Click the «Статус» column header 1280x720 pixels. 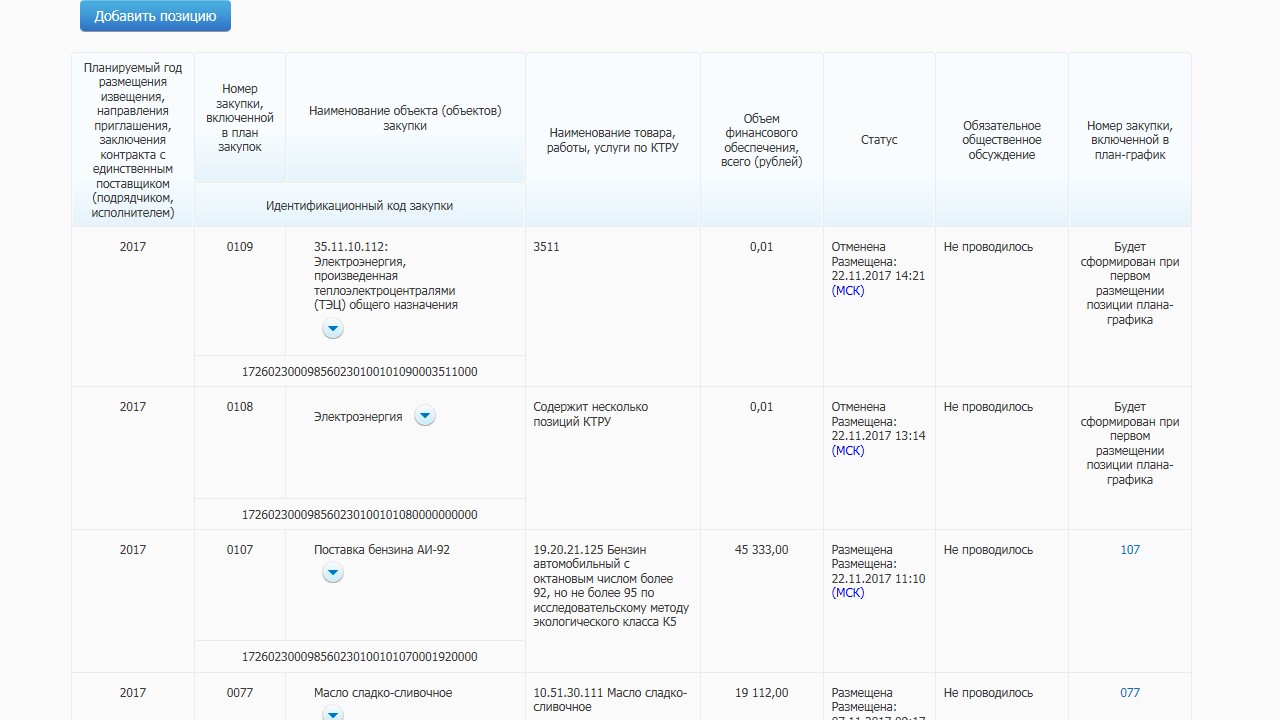[x=879, y=140]
